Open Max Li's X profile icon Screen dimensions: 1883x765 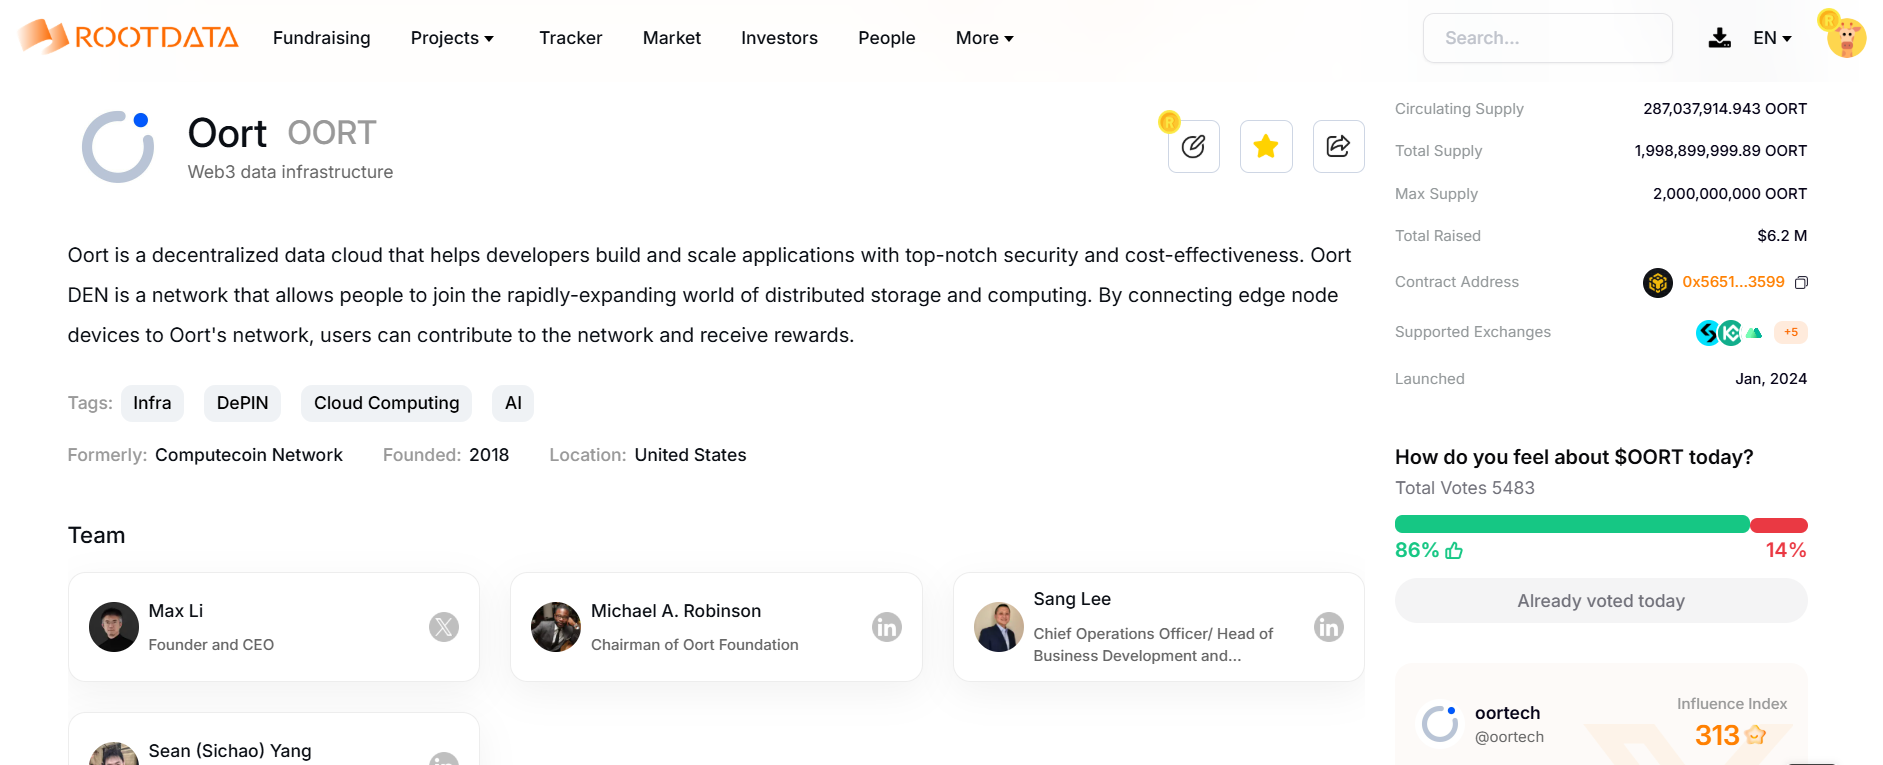click(444, 627)
